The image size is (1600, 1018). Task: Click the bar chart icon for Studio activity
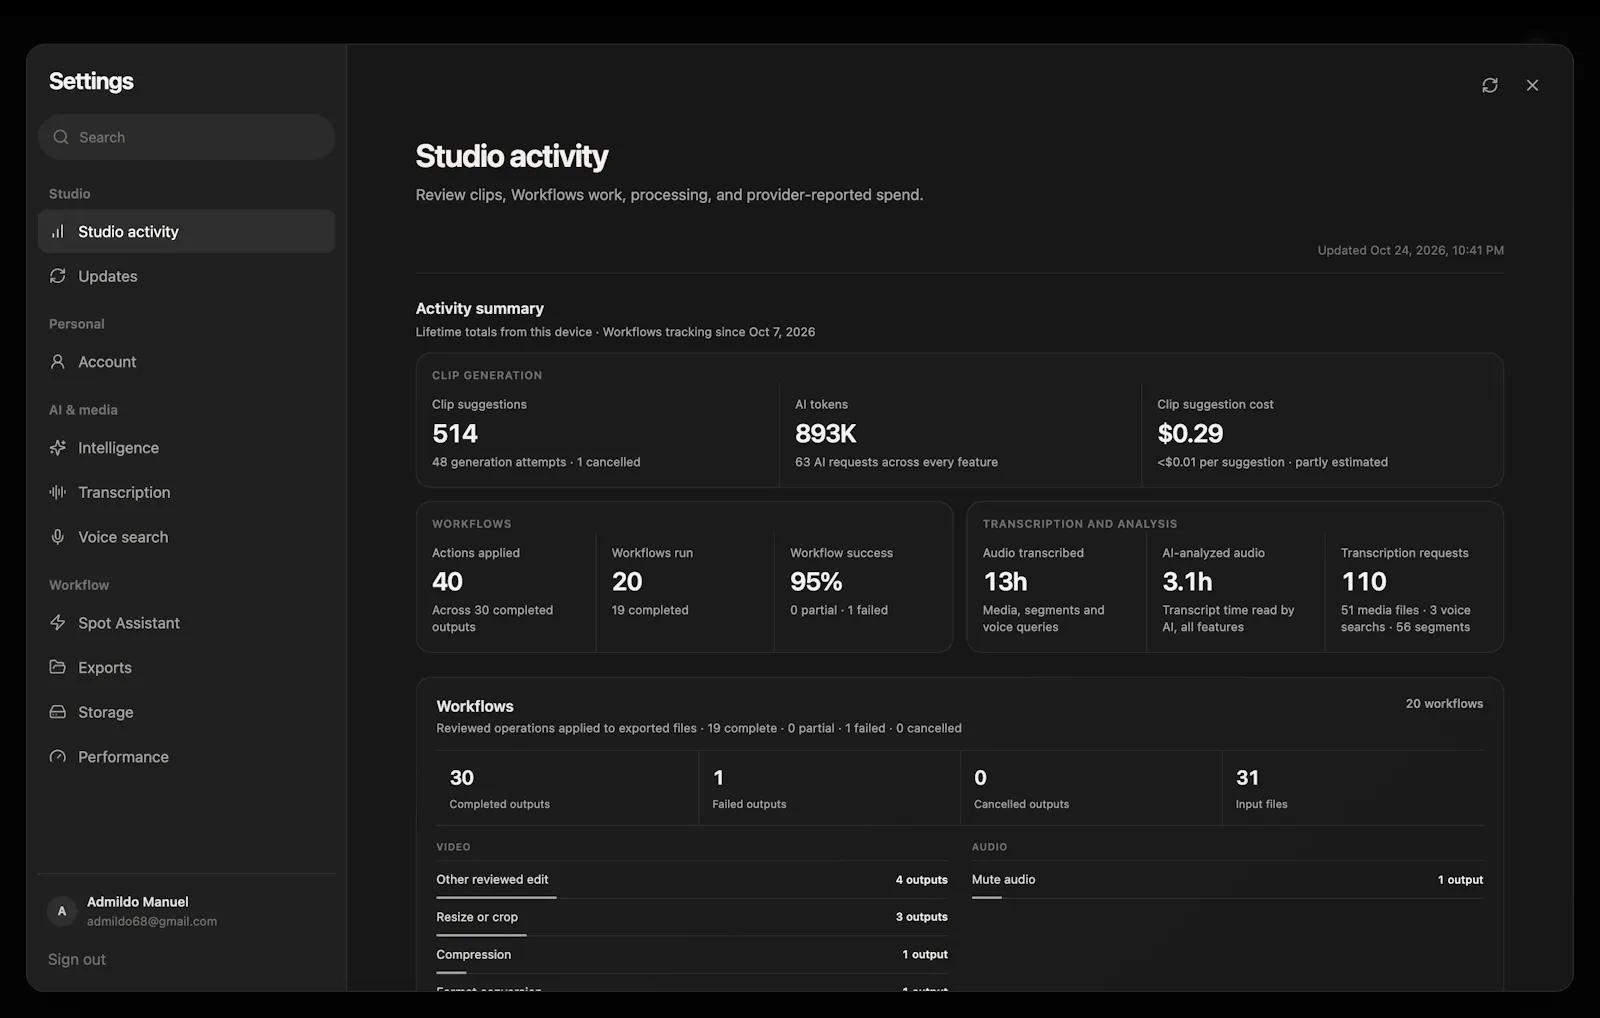pyautogui.click(x=58, y=231)
